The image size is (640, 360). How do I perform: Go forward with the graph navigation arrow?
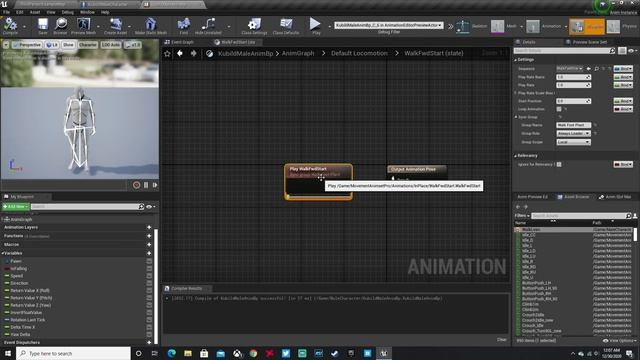pyautogui.click(x=193, y=53)
